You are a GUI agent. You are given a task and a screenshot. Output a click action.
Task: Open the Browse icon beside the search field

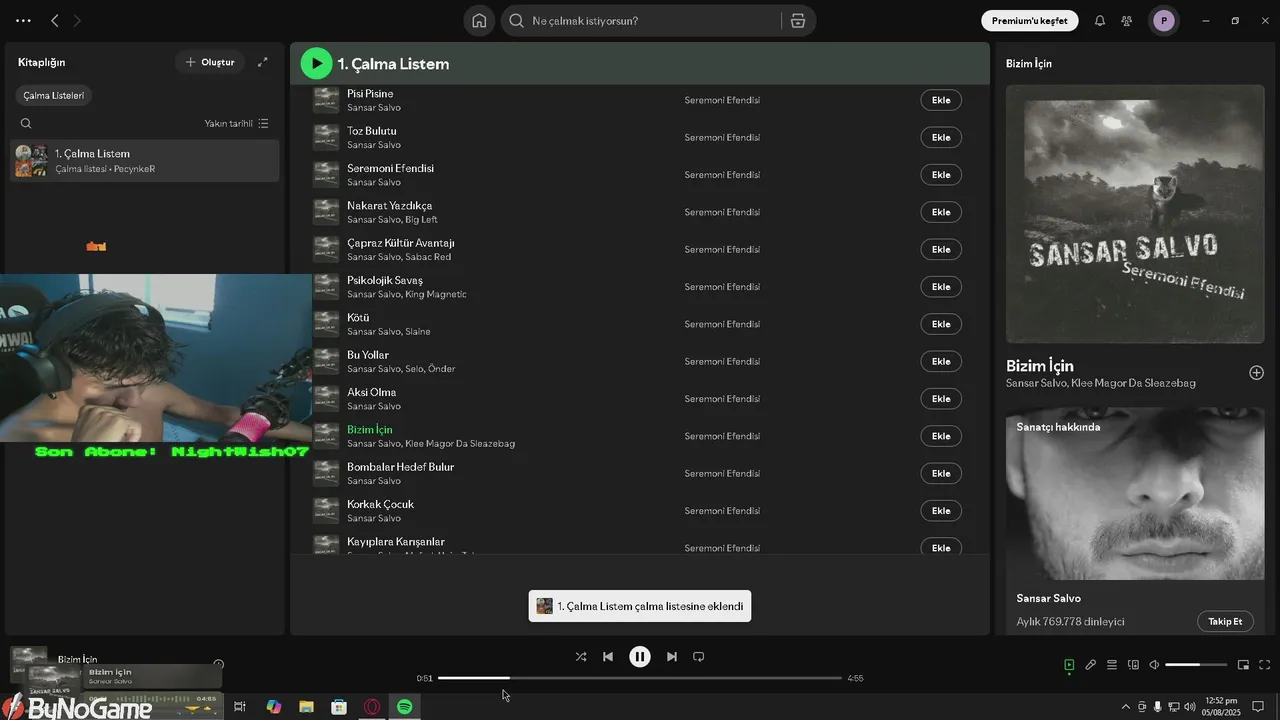[797, 21]
